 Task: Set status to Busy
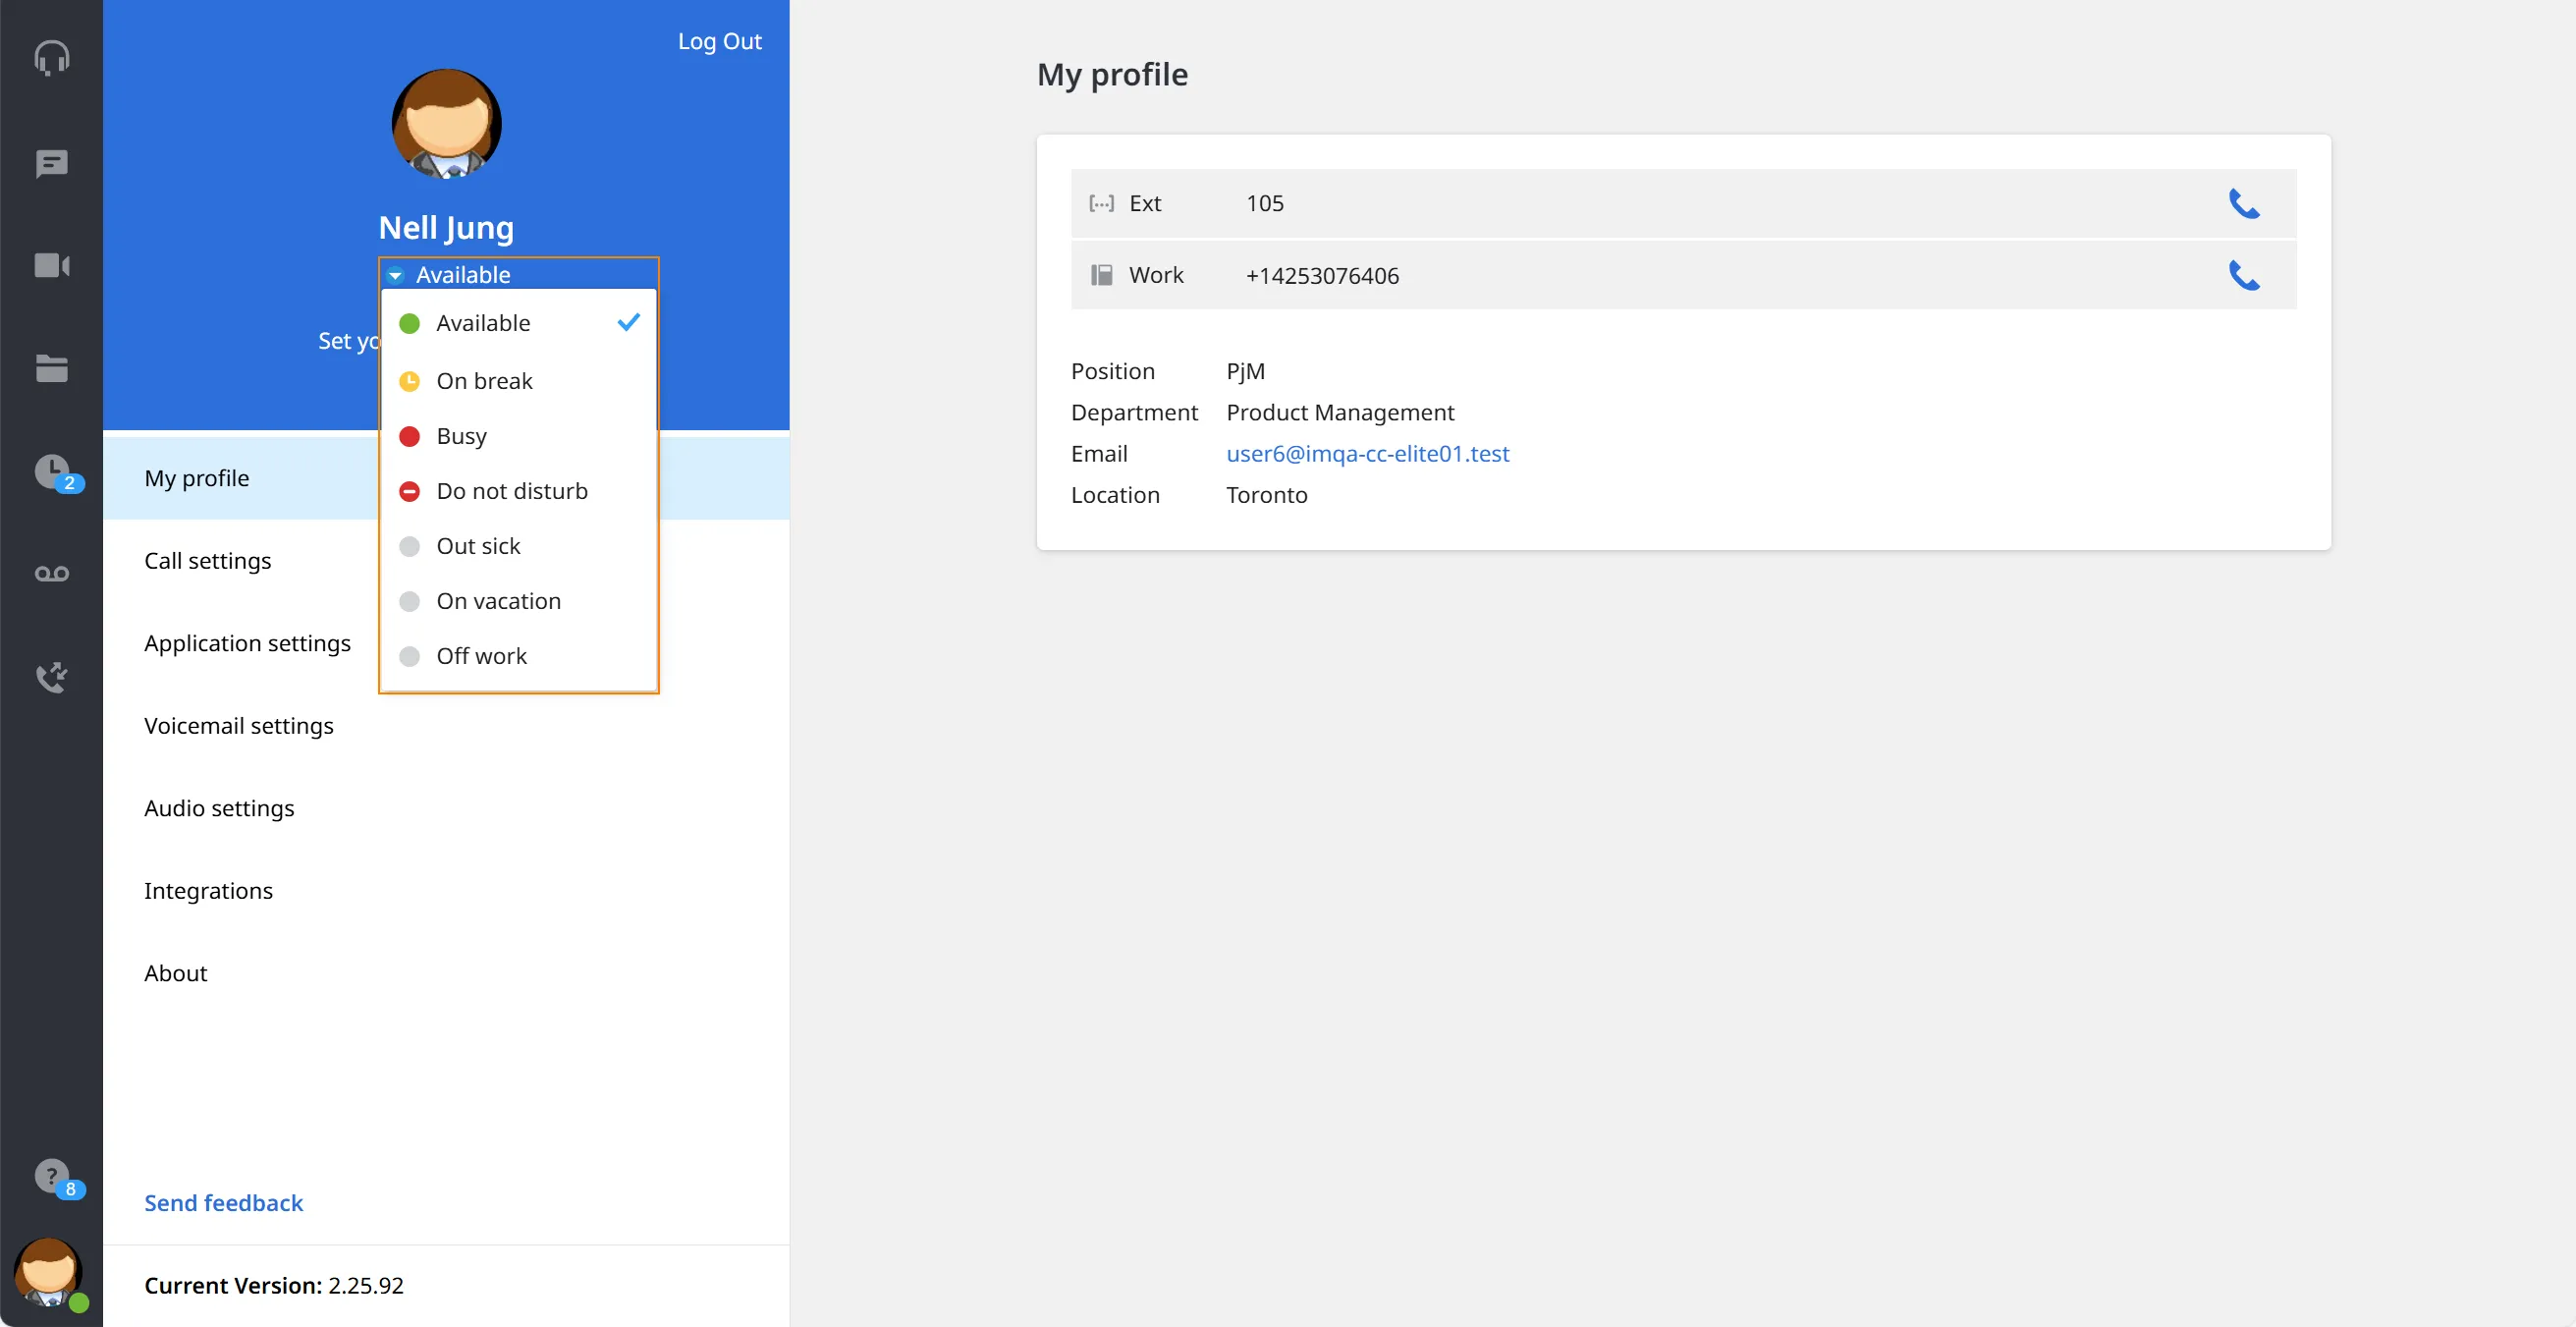pos(518,436)
